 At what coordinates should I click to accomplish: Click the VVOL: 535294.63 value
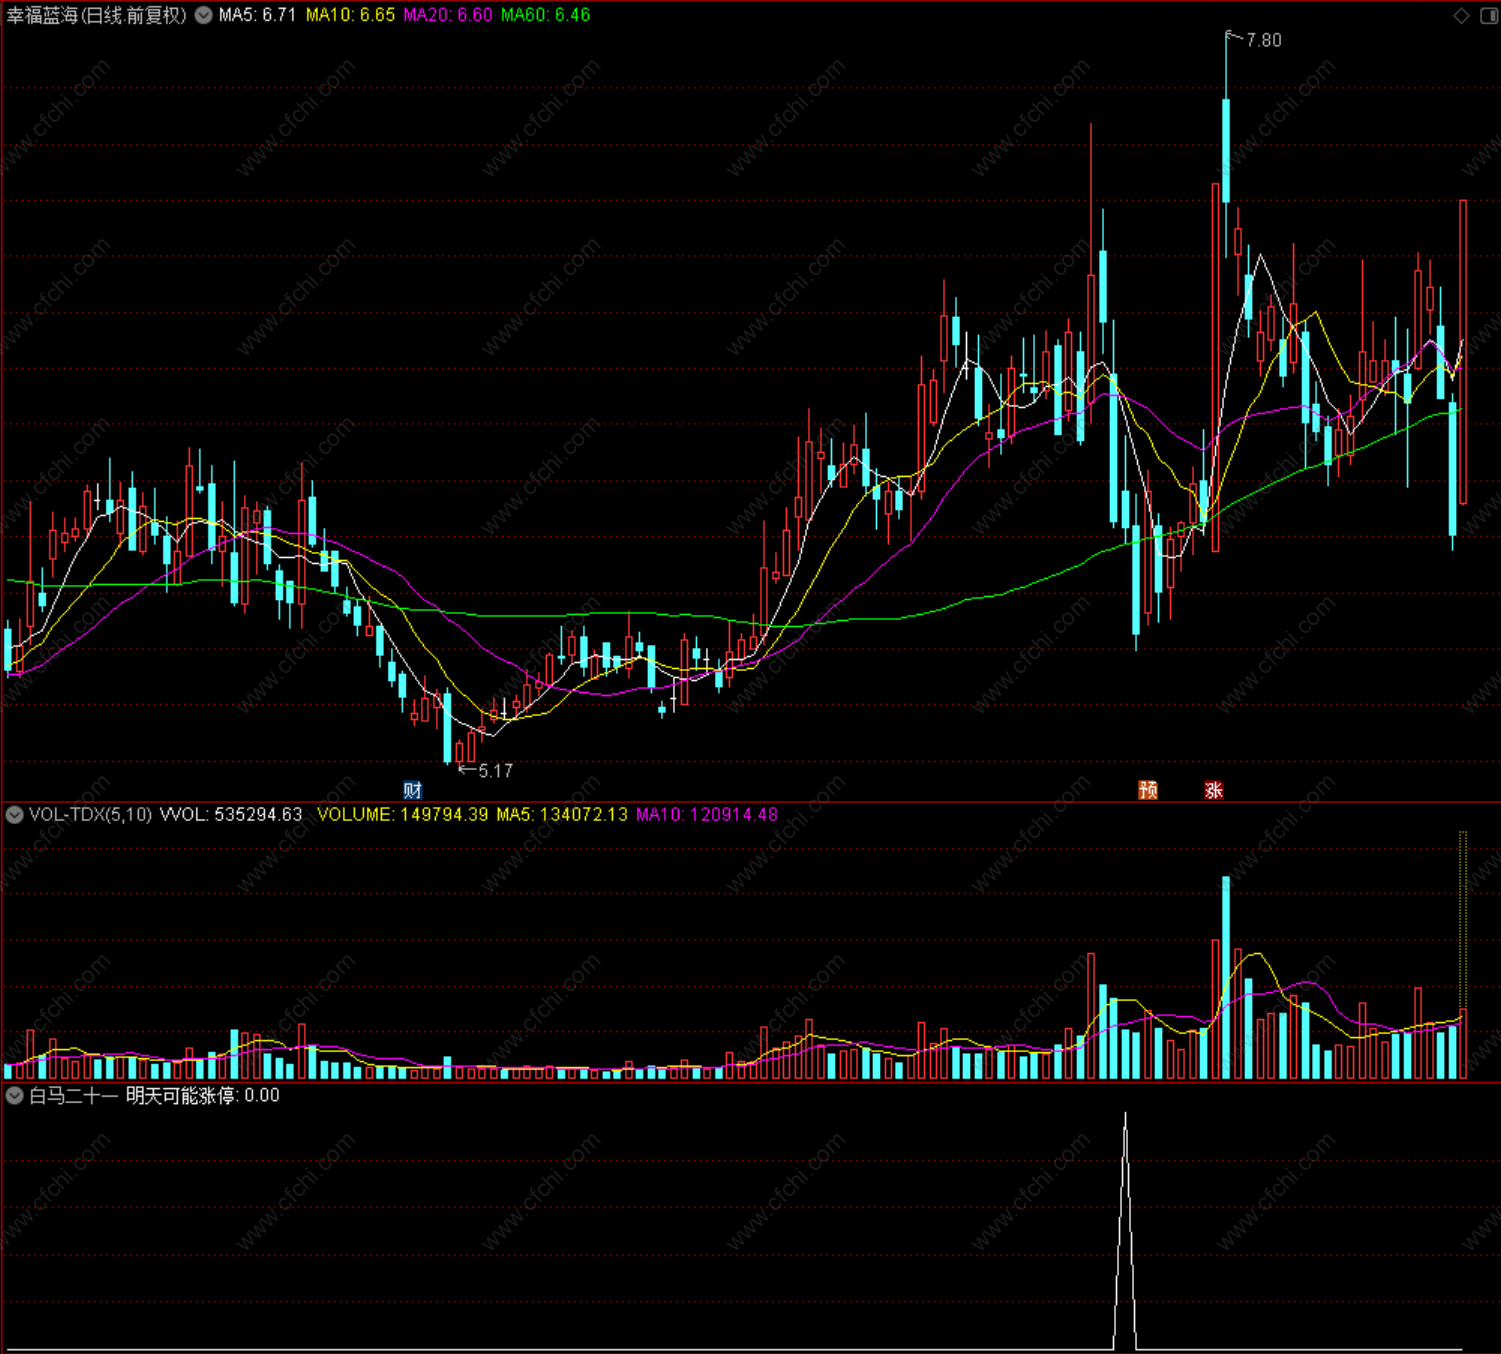click(x=231, y=815)
